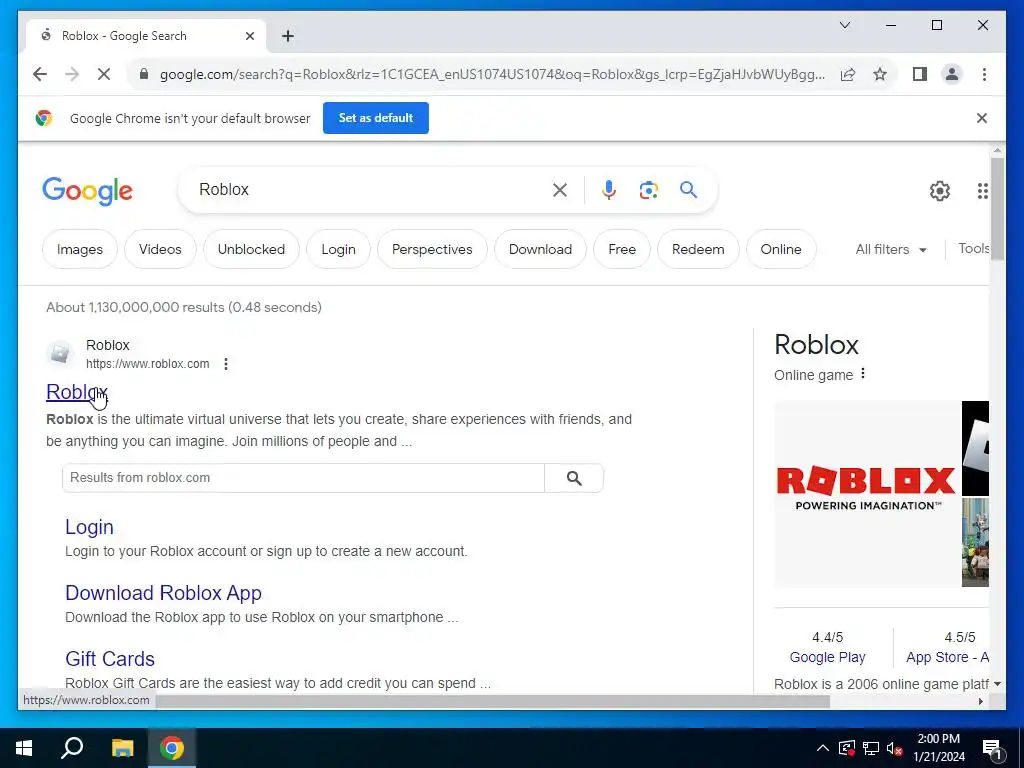Open the Roblox Powering Imagination image

867,494
